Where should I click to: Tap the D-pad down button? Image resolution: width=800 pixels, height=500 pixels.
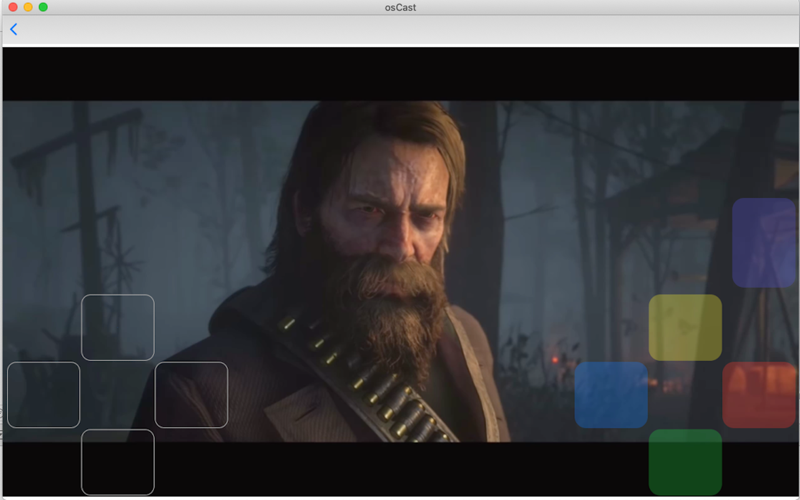pos(118,462)
